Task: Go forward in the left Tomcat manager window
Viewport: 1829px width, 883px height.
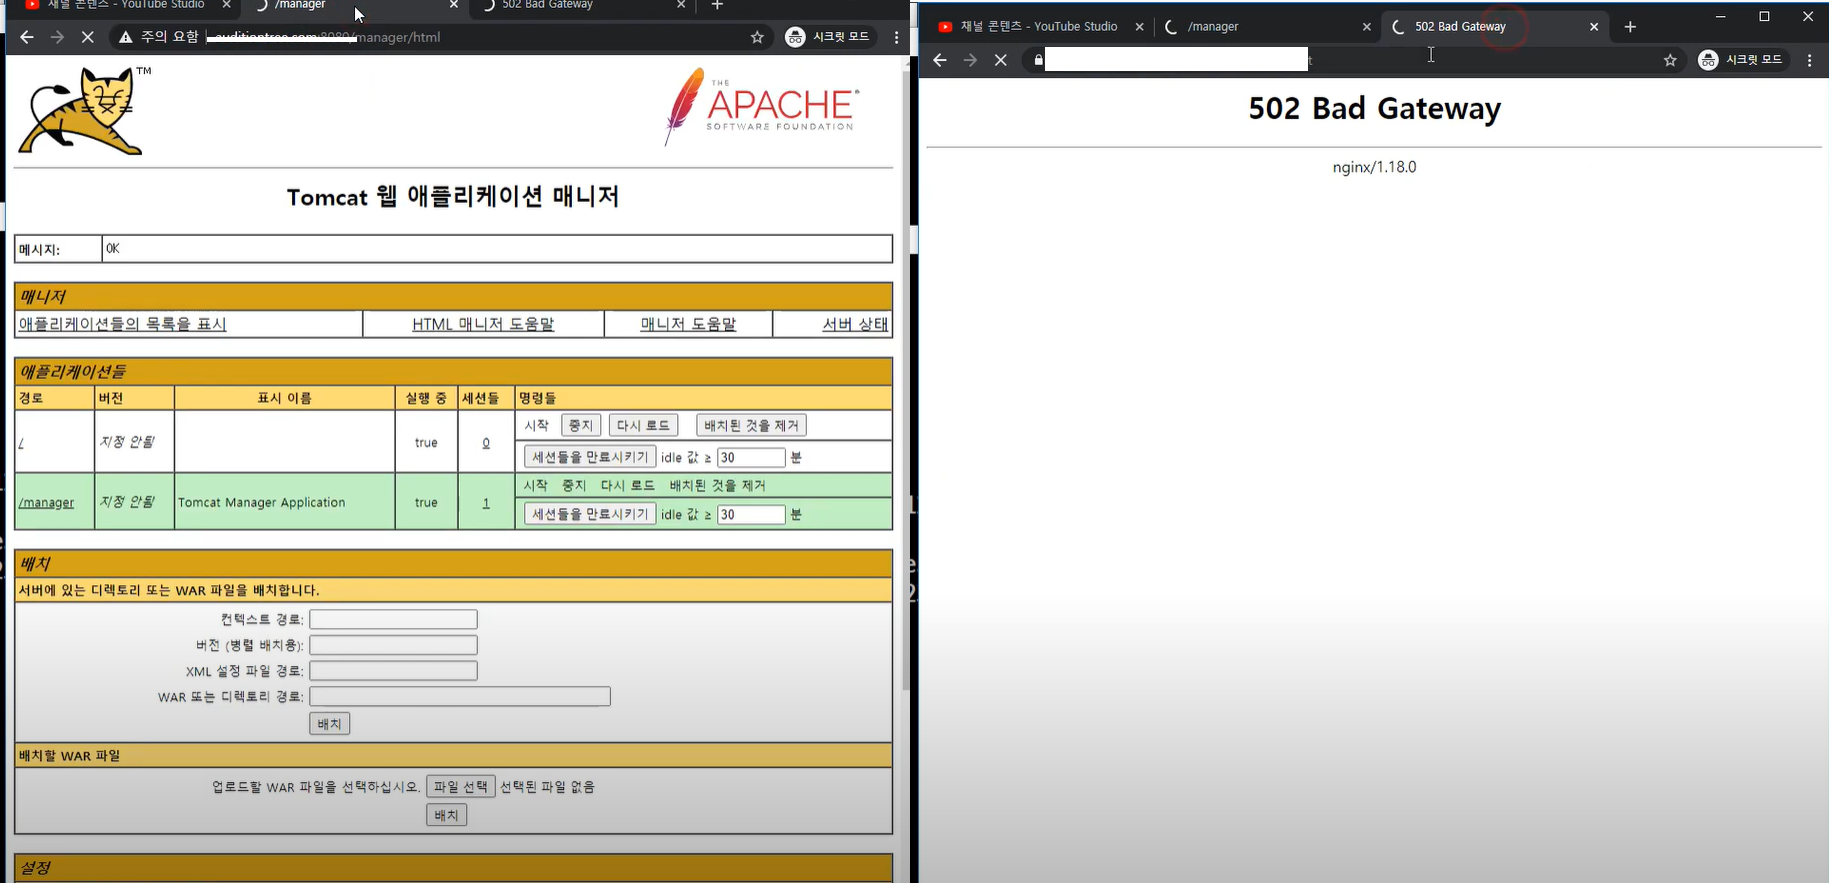Action: [57, 37]
